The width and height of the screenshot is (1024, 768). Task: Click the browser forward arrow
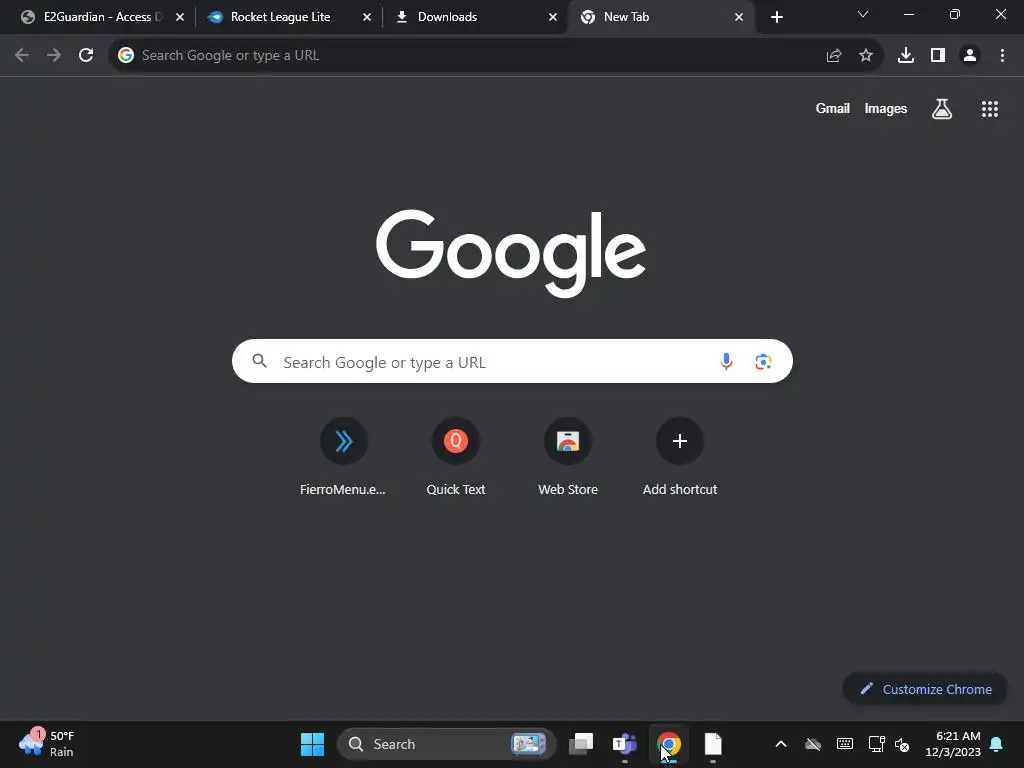coord(54,56)
